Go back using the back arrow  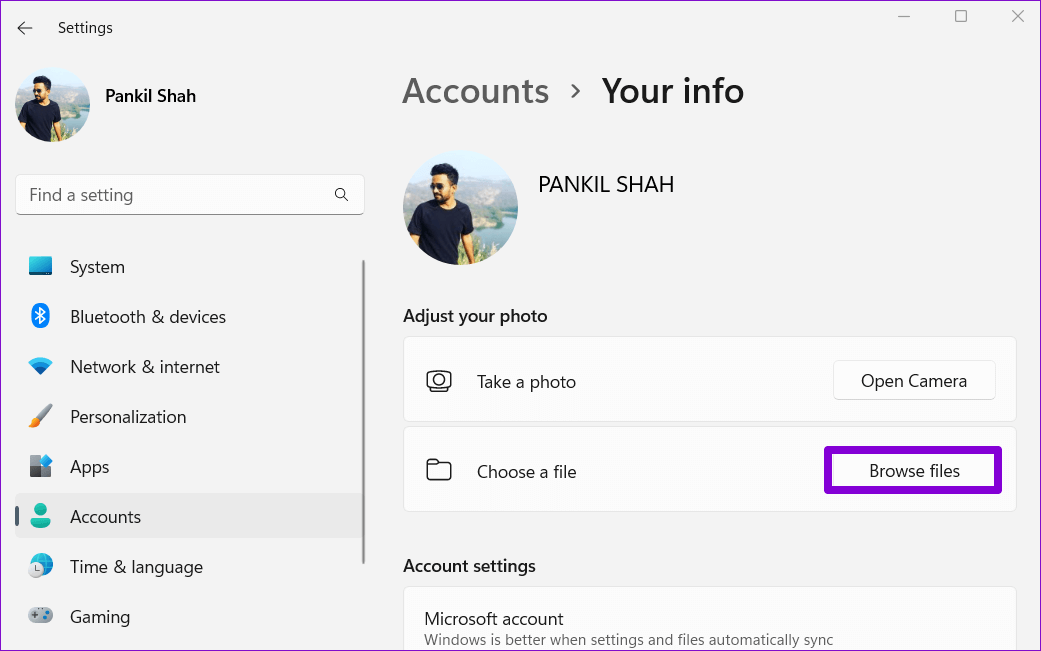click(x=25, y=28)
